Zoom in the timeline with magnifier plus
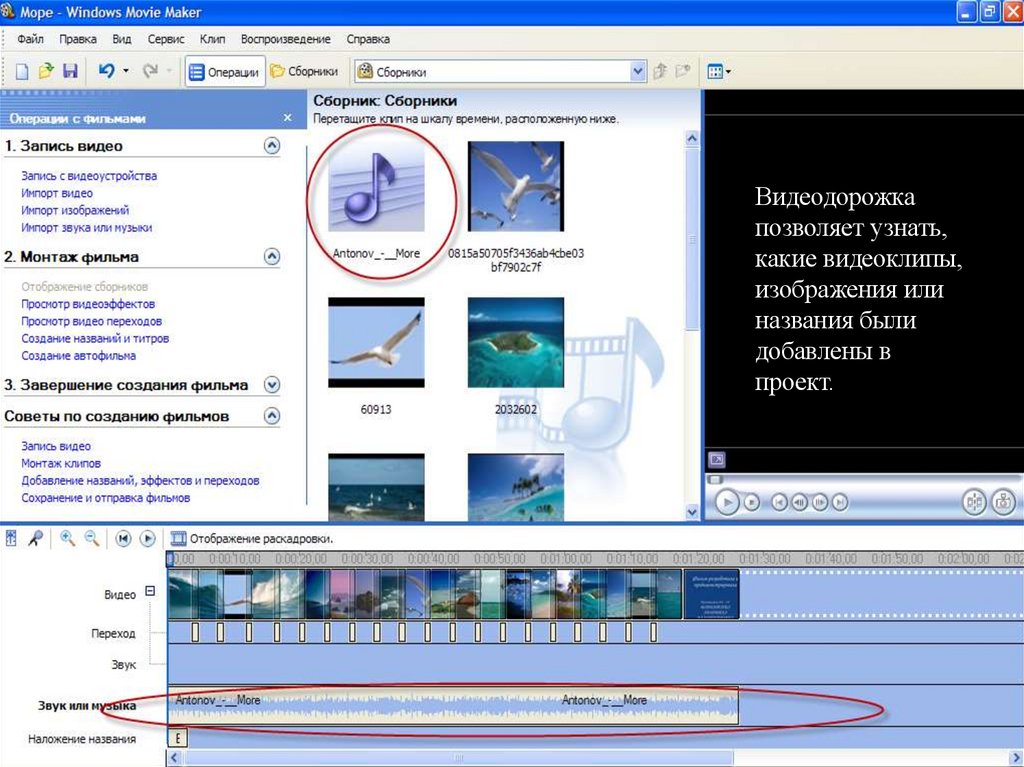The image size is (1024, 767). tap(68, 538)
